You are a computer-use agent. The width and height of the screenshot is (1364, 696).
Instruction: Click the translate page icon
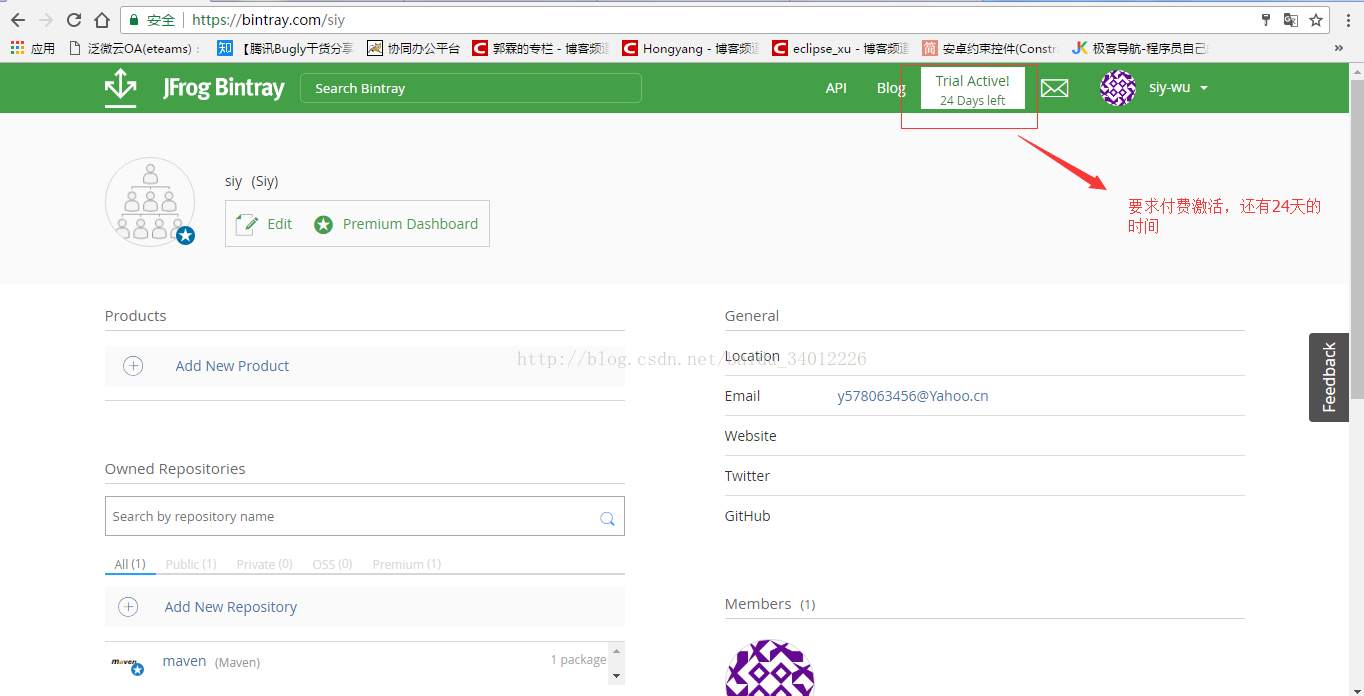click(x=1291, y=20)
